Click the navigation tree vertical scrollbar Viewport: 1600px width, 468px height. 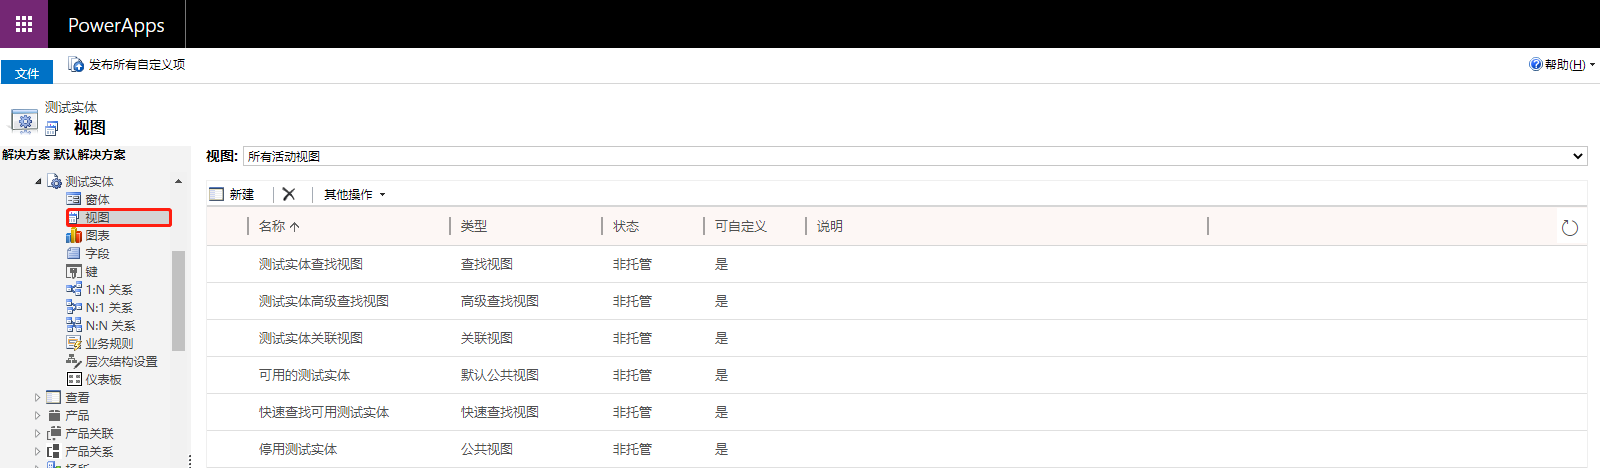[179, 300]
